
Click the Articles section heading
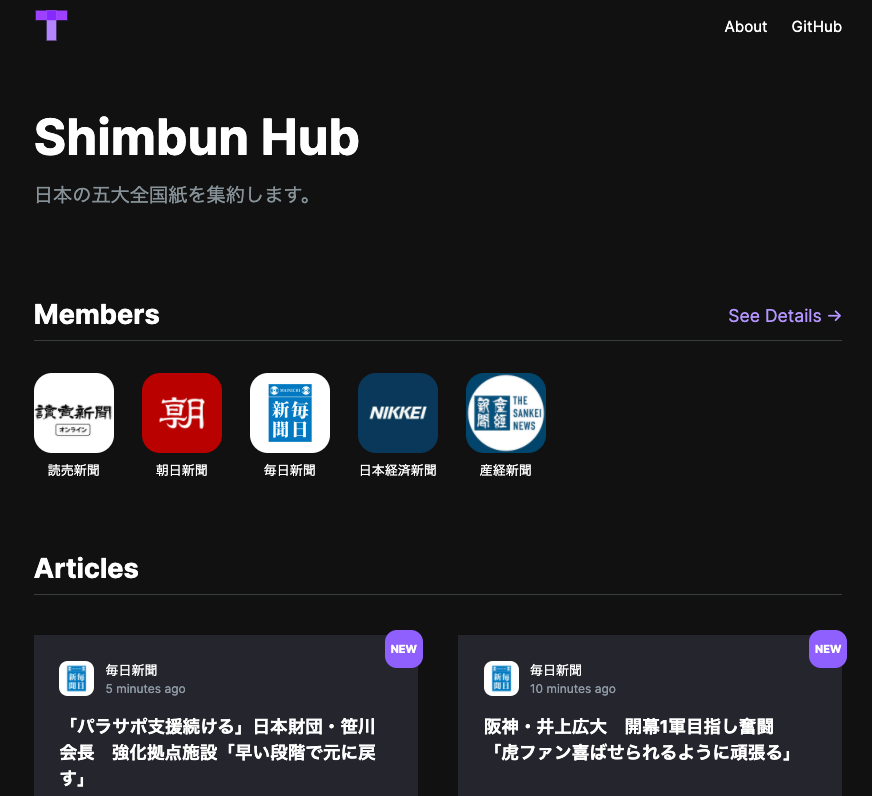click(x=86, y=568)
